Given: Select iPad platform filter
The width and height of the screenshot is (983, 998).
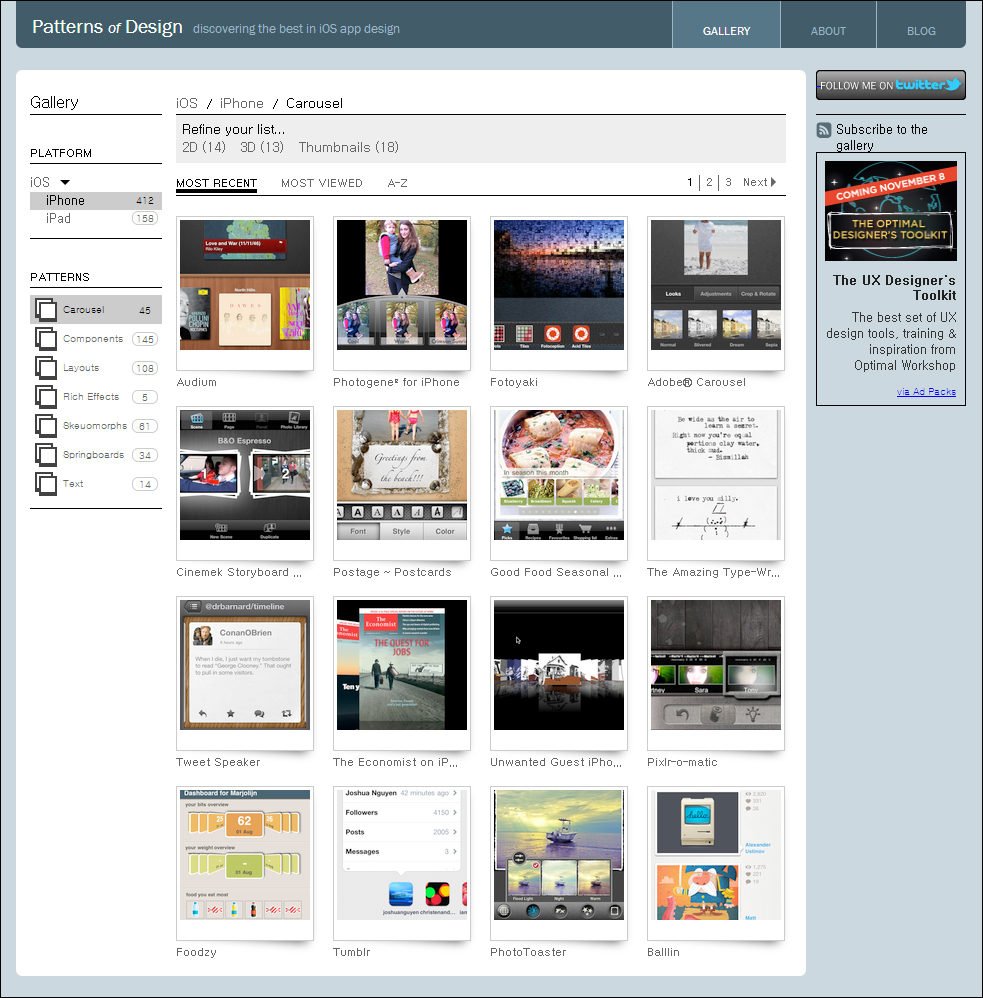Looking at the screenshot, I should point(95,218).
